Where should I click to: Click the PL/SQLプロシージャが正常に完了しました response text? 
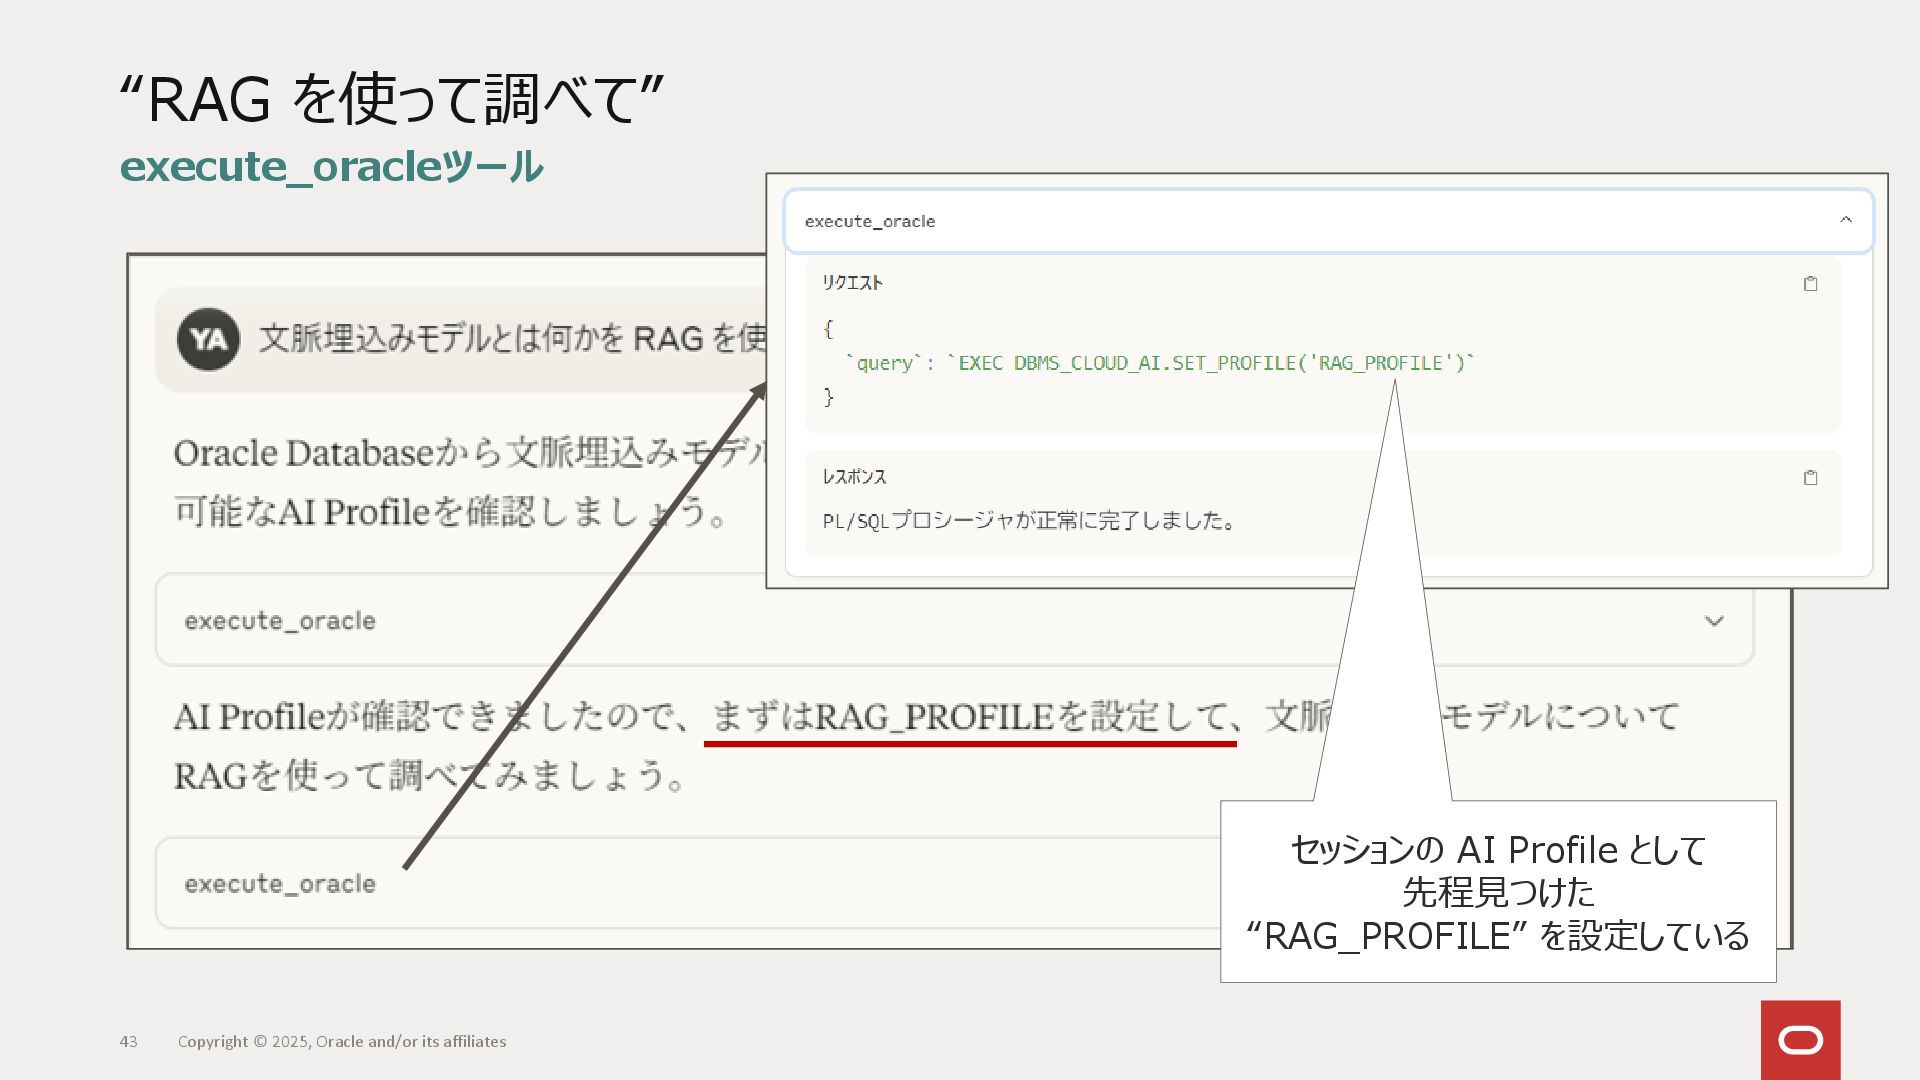click(1030, 521)
